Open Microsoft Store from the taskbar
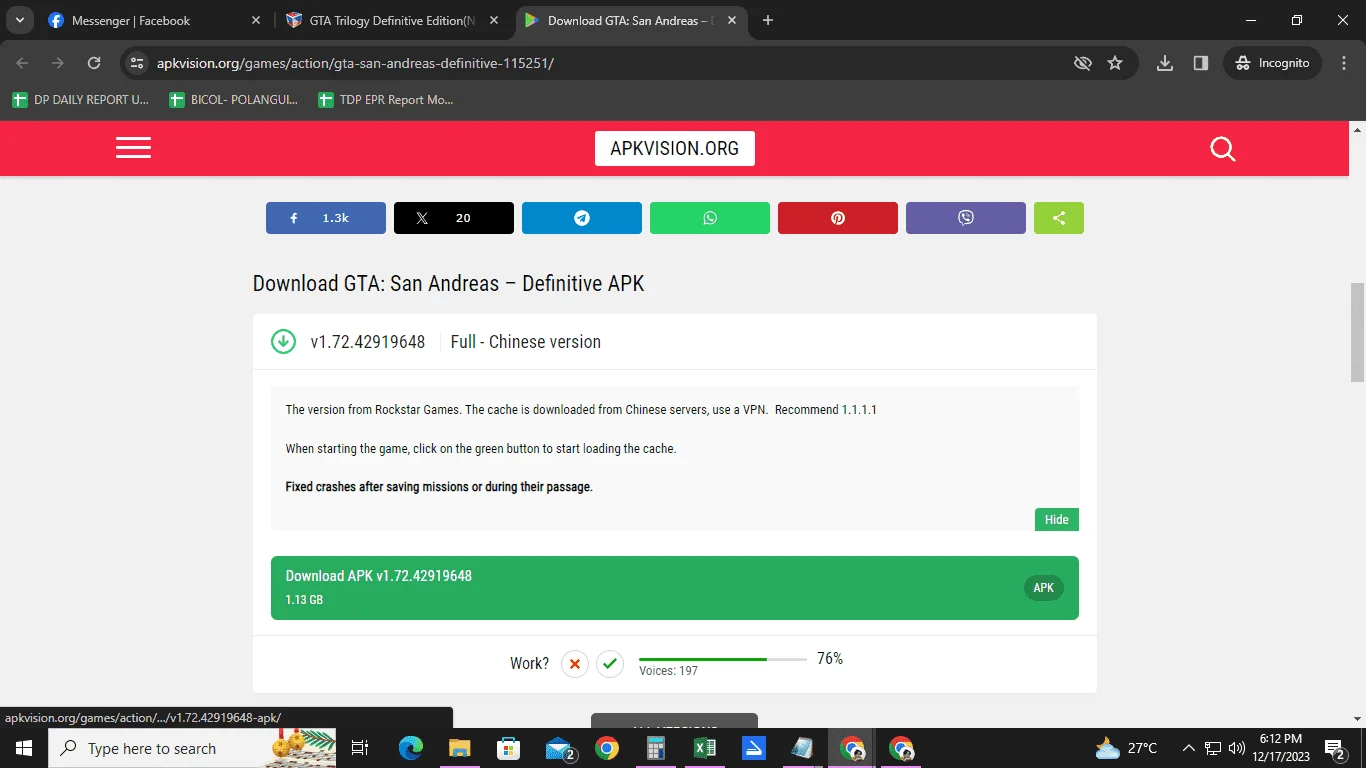Viewport: 1366px width, 768px height. (x=509, y=748)
